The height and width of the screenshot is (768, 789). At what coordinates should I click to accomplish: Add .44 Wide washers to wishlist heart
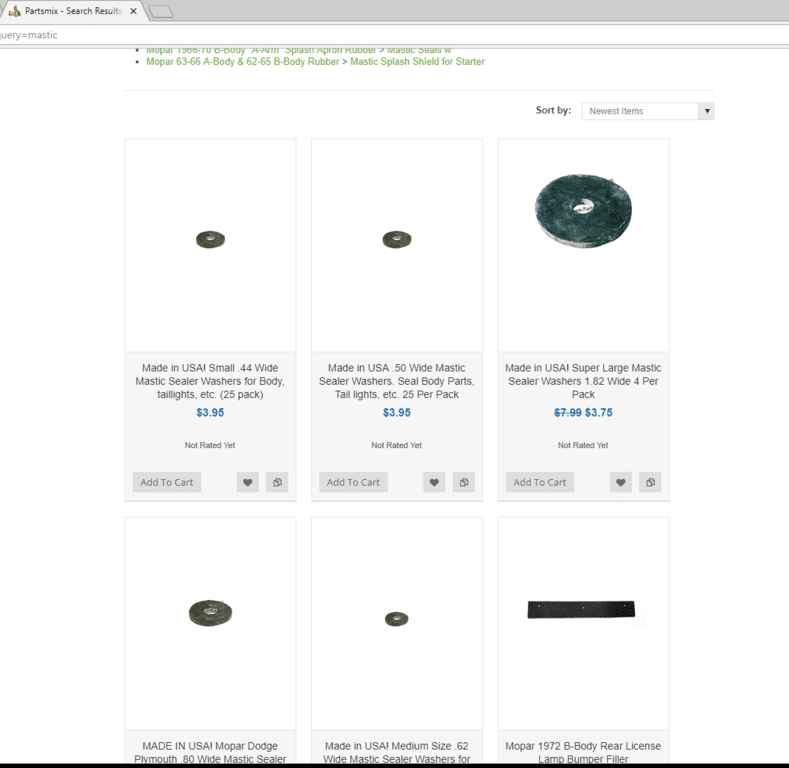[247, 482]
